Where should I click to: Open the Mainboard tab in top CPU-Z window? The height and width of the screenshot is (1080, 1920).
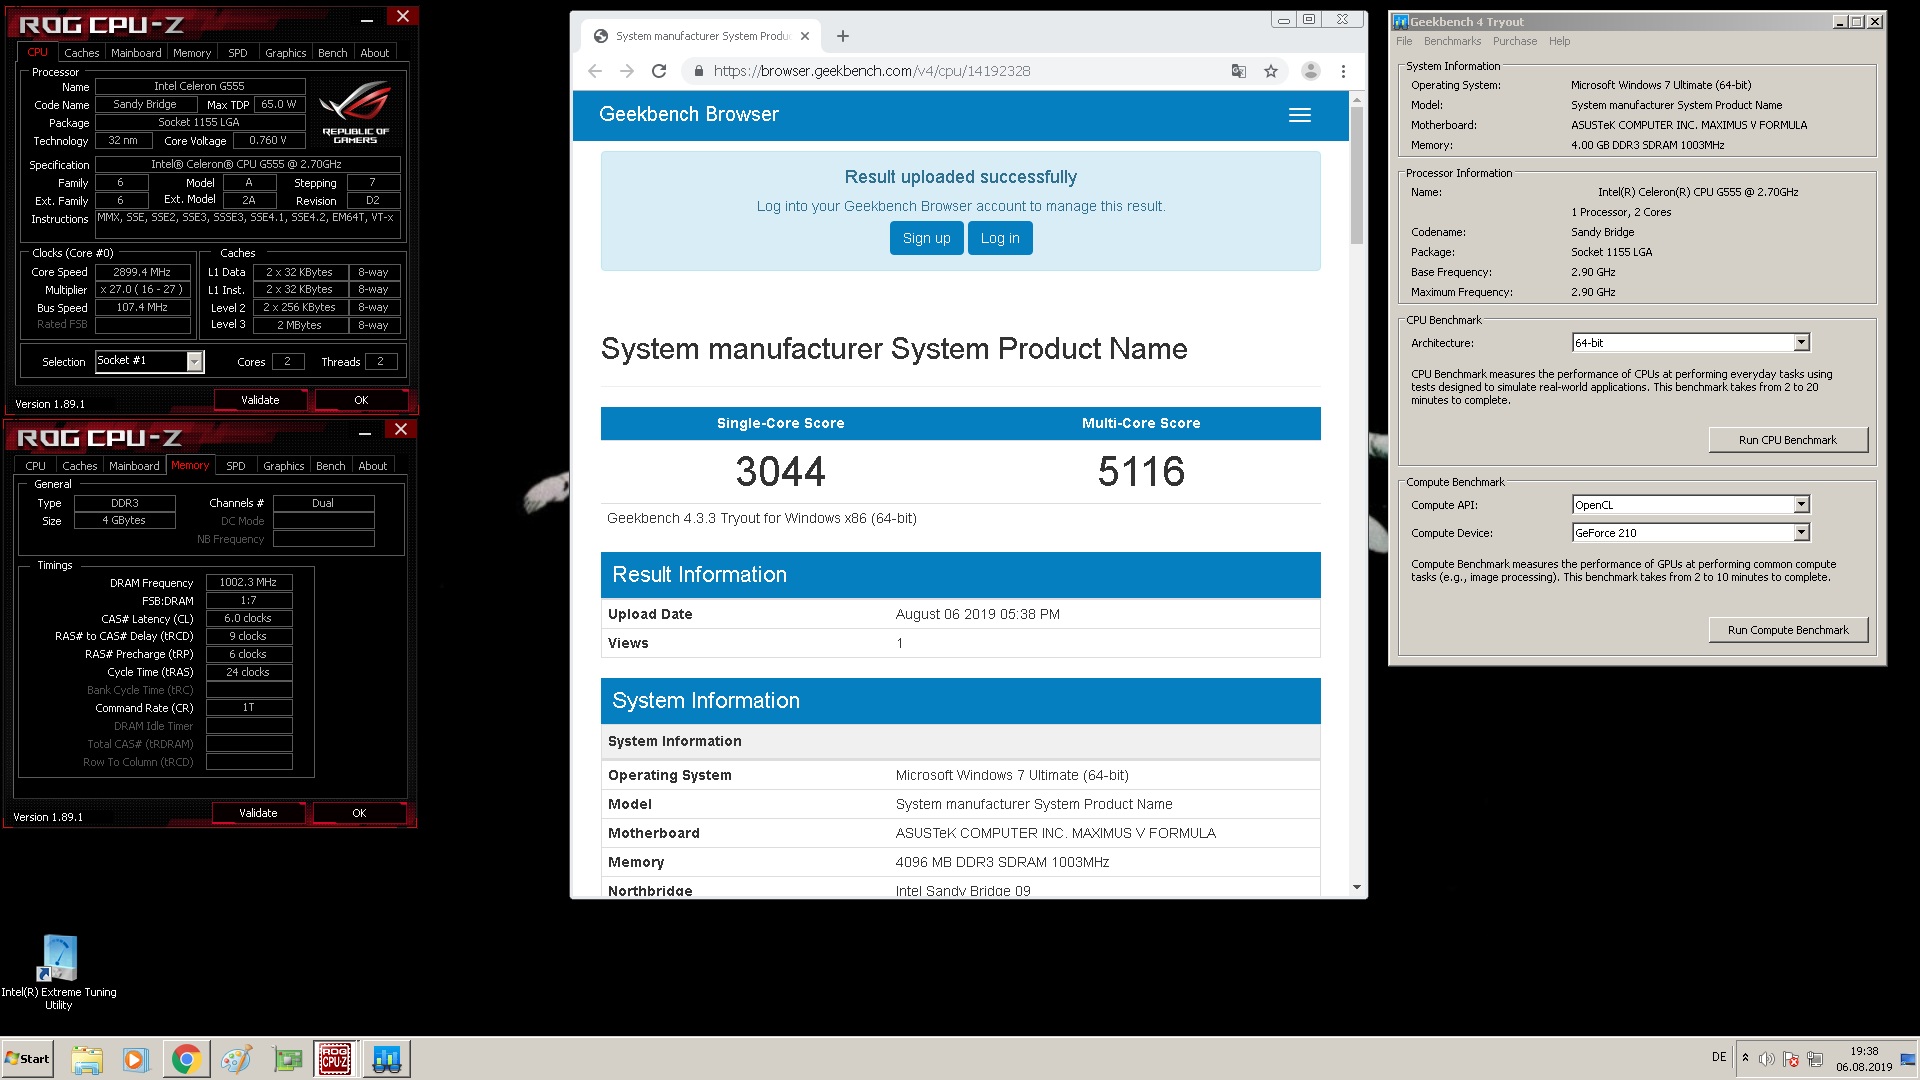coord(136,53)
